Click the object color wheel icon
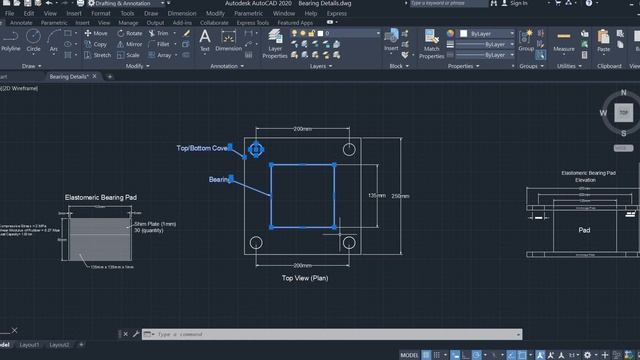 [x=450, y=33]
